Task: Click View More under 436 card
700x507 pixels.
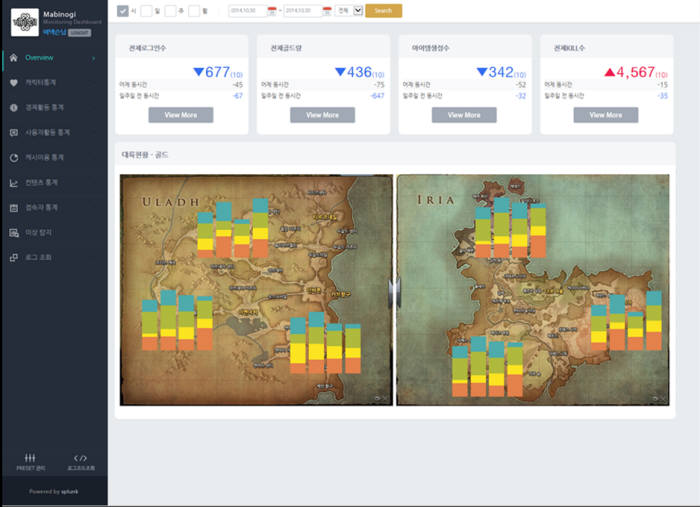Action: (x=322, y=115)
